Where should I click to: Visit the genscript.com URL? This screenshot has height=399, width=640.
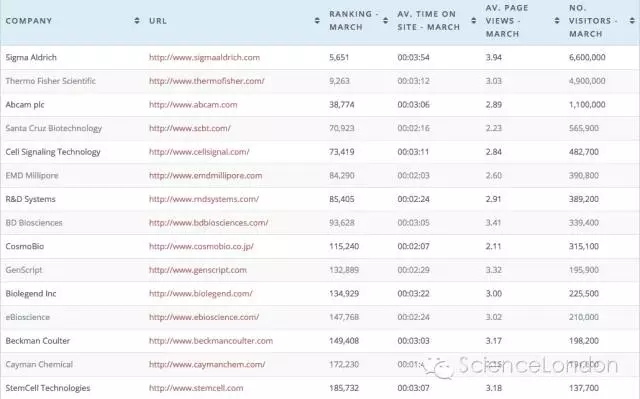198,270
